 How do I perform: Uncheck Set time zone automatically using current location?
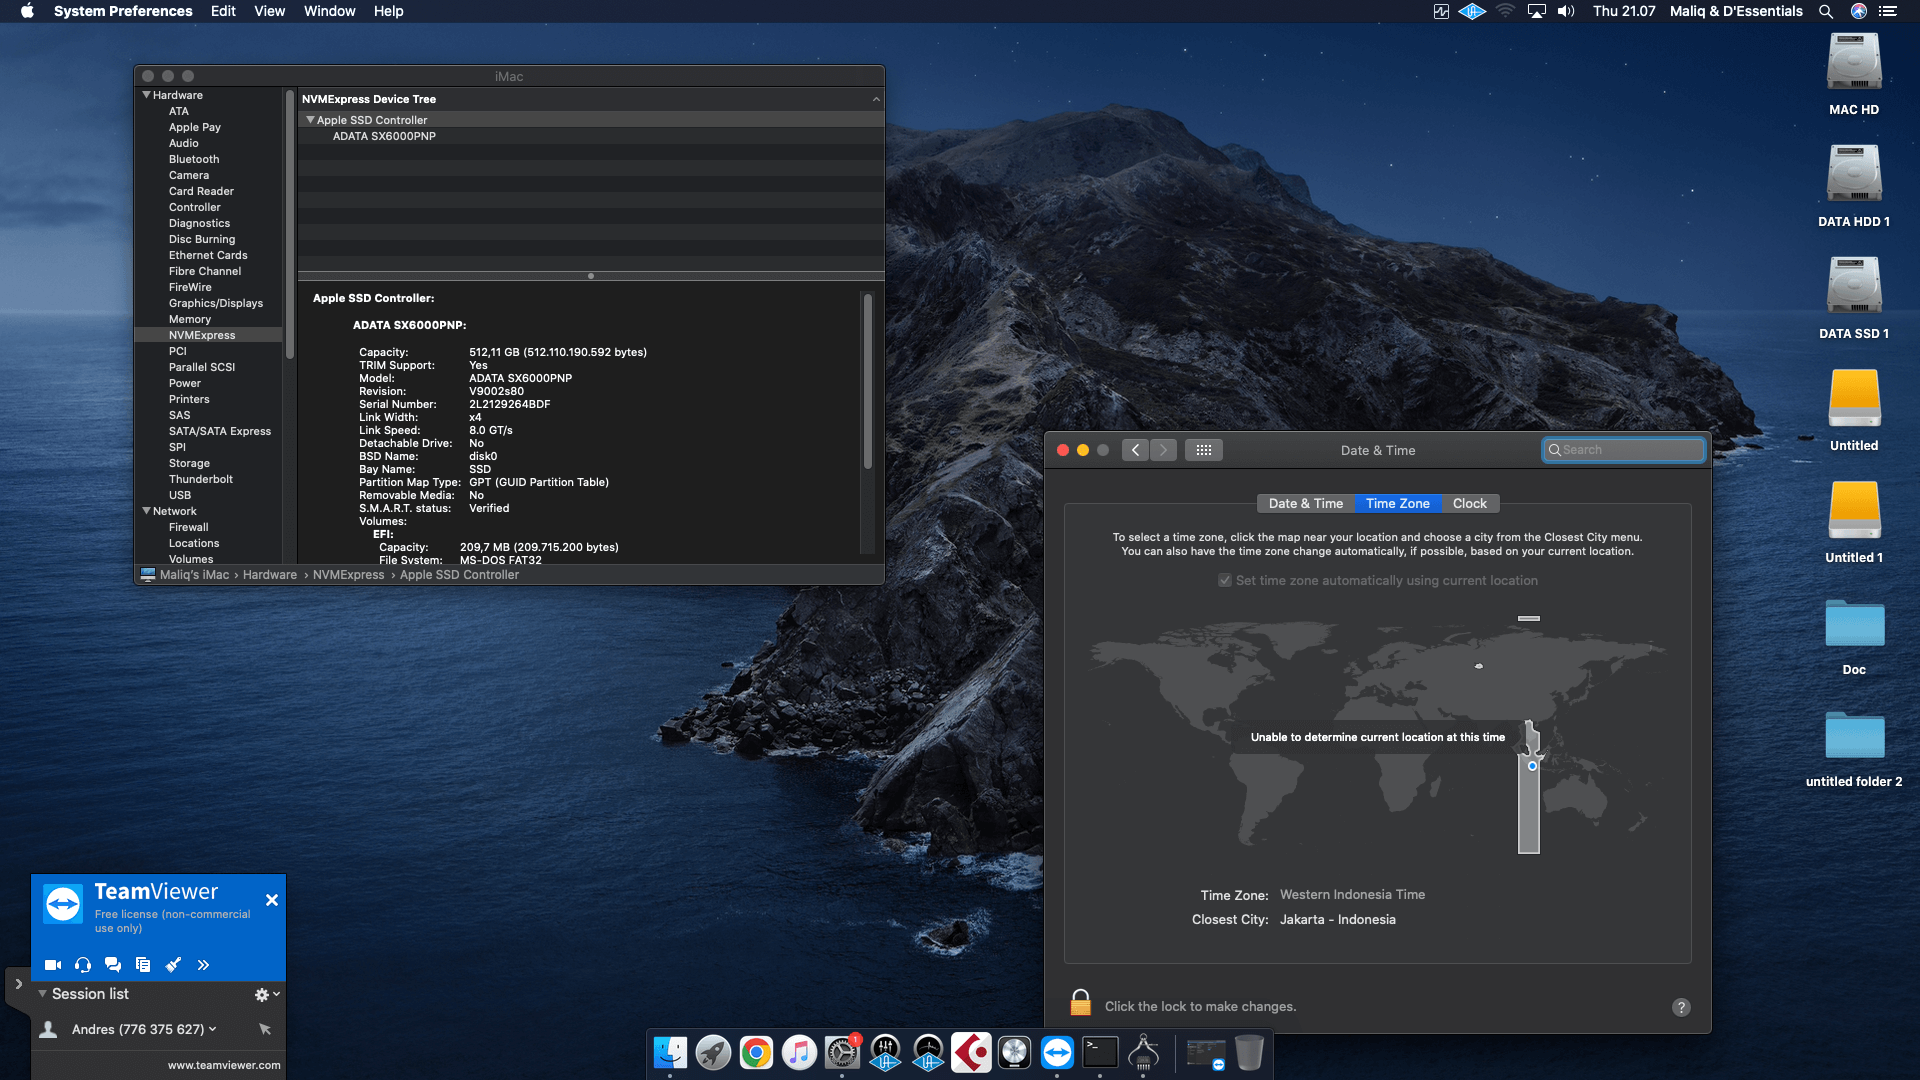[x=1225, y=580]
